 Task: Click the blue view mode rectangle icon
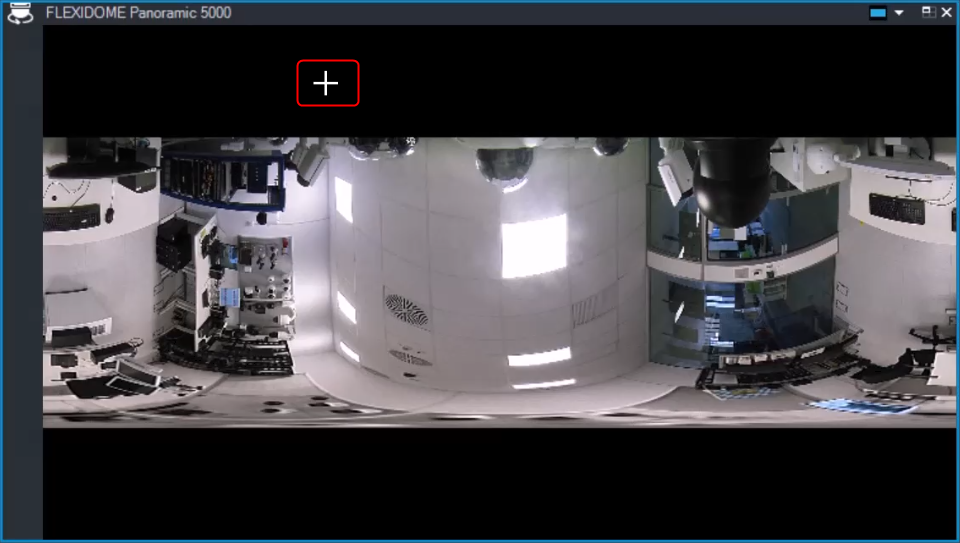click(878, 13)
